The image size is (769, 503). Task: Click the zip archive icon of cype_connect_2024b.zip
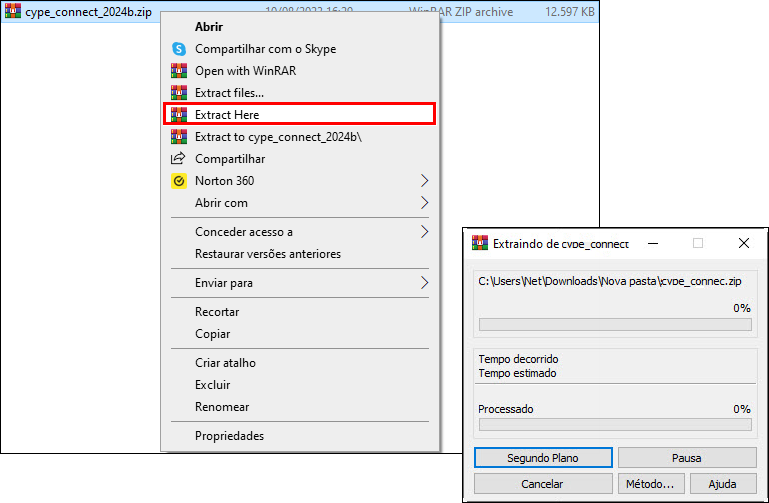pos(13,11)
